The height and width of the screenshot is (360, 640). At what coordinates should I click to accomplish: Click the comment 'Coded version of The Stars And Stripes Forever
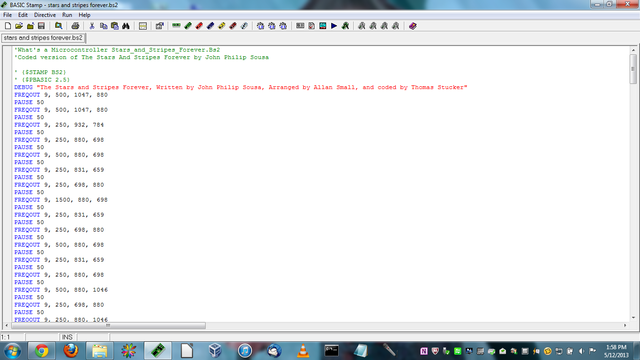coord(141,57)
